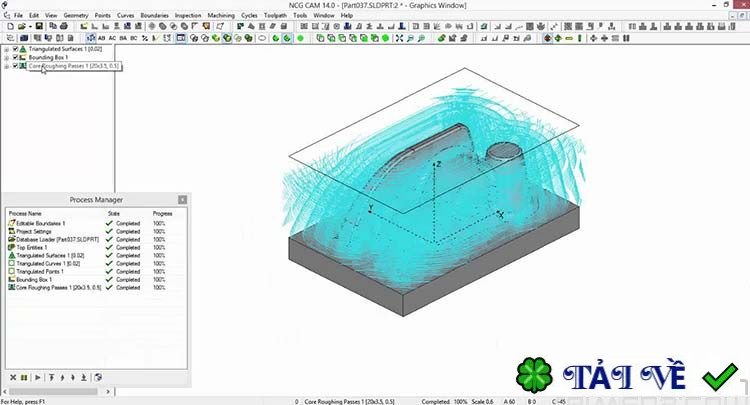Toggle Bounding Box 1 checkbox in tree
The height and width of the screenshot is (405, 750).
[x=15, y=57]
